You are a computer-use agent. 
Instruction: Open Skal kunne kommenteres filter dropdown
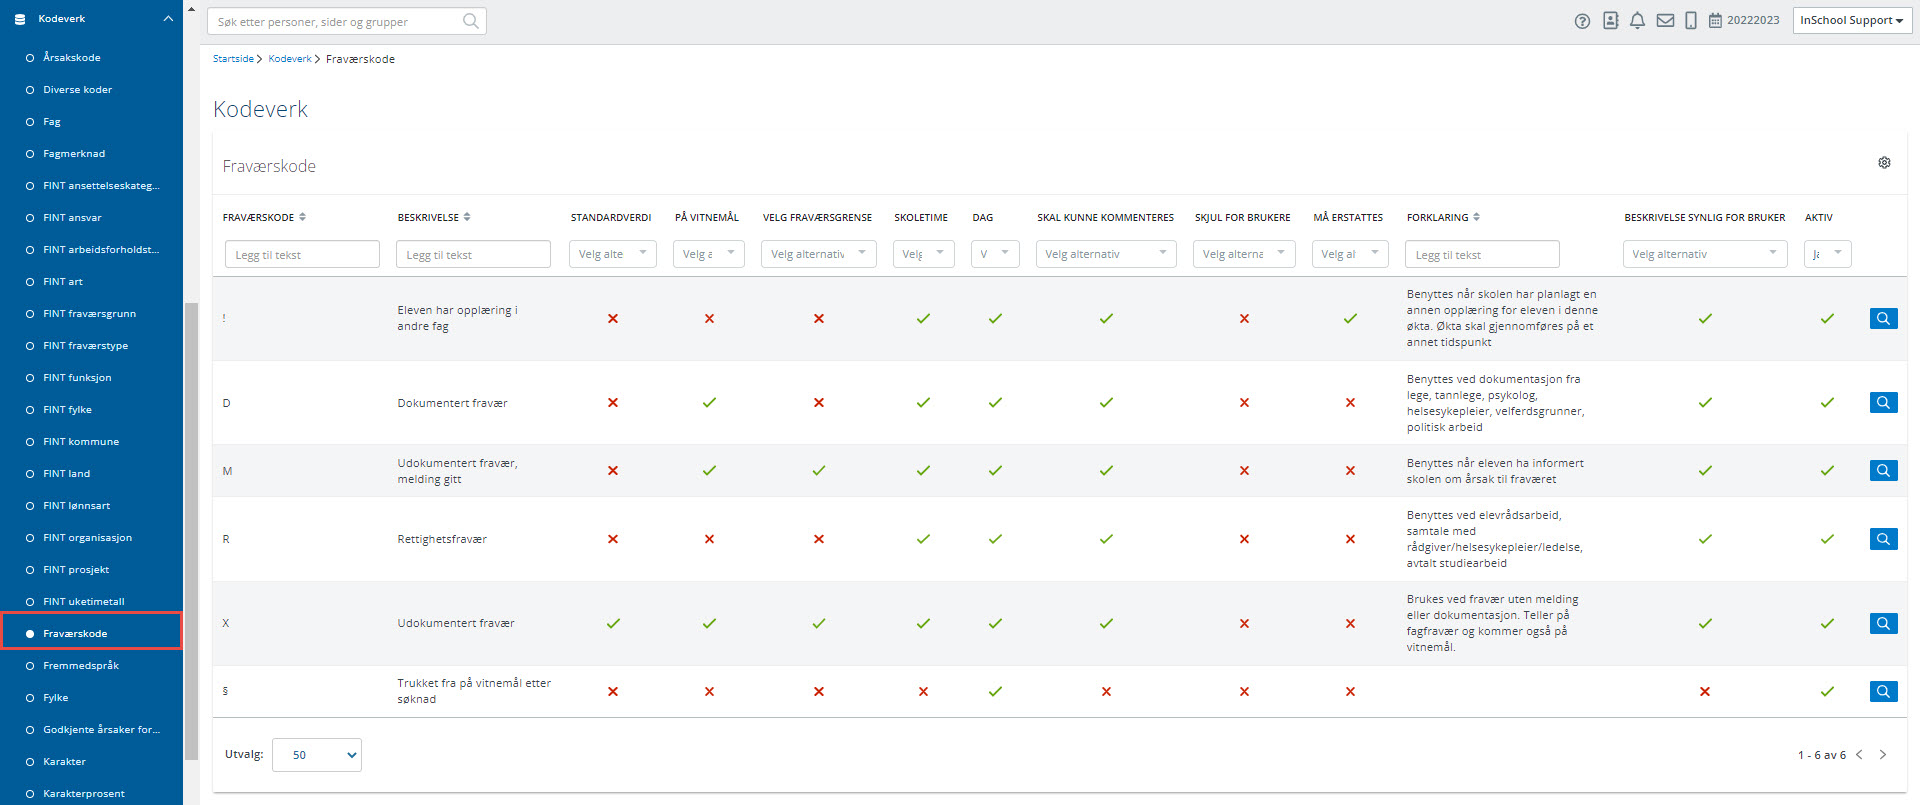pos(1105,254)
